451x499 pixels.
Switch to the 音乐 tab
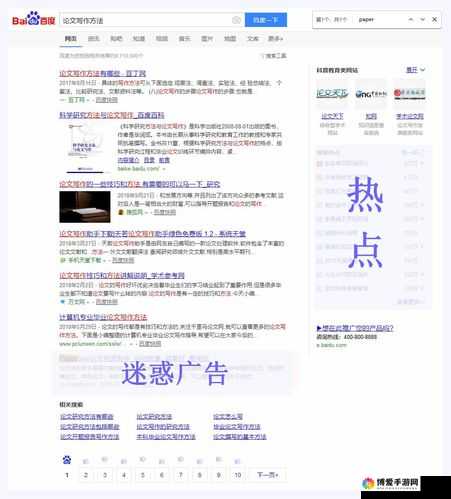[x=184, y=39]
